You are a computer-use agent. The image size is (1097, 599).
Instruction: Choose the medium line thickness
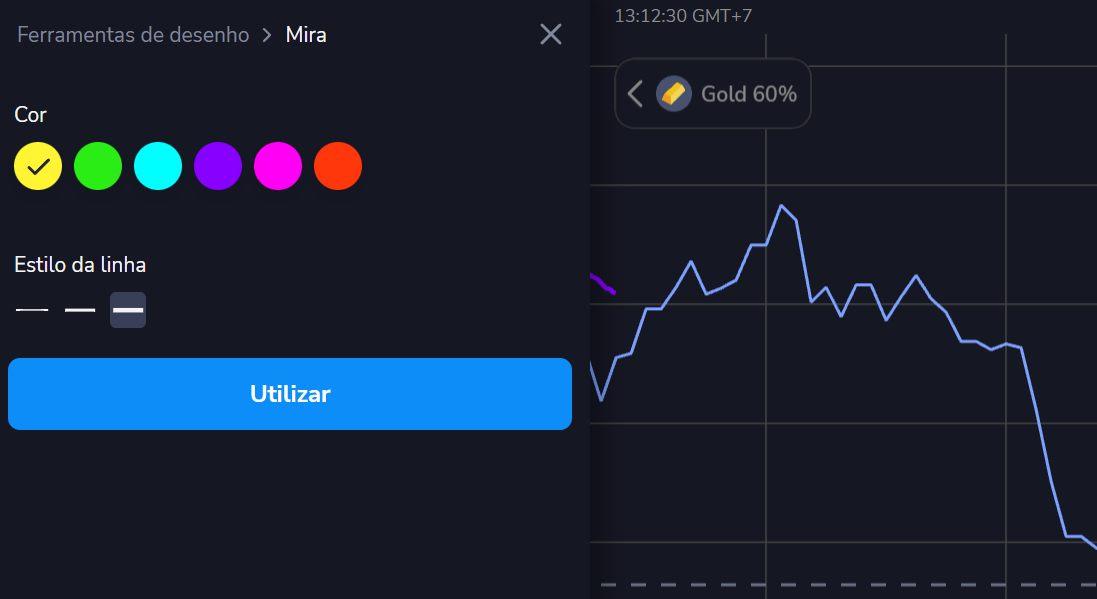(x=80, y=310)
